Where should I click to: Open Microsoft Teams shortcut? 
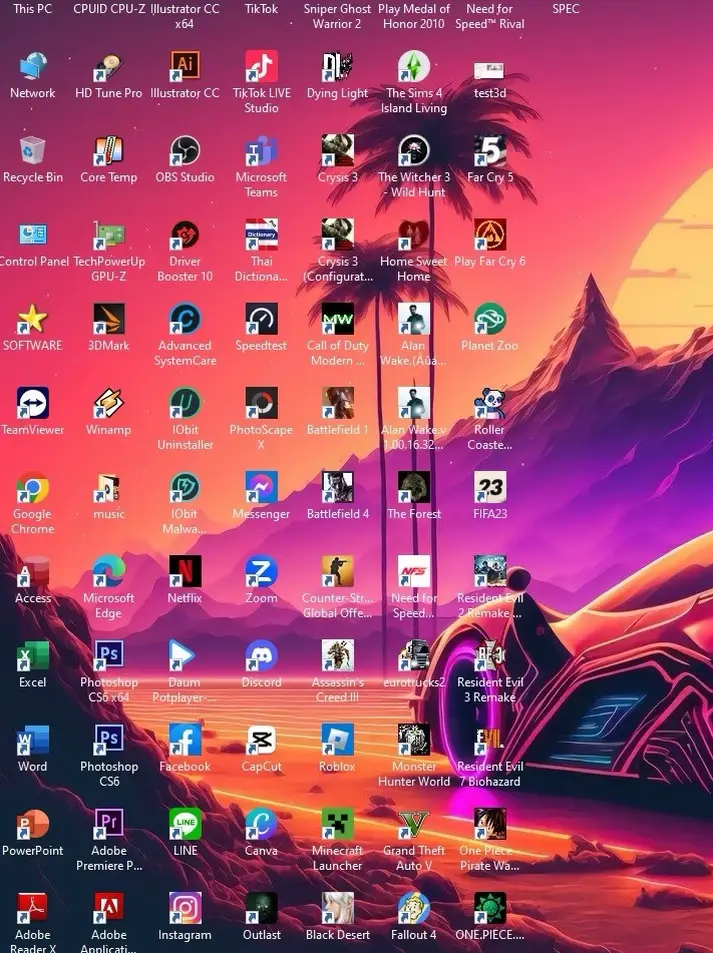click(x=261, y=151)
